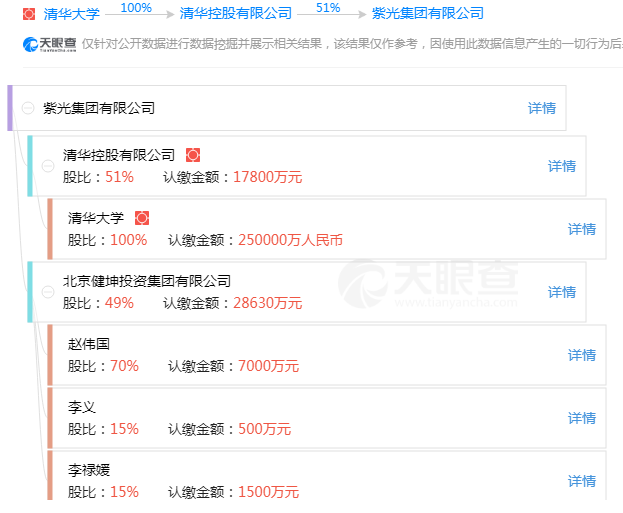Click the 100% label in the ownership path
Viewport: 623px width, 513px height.
(x=136, y=8)
